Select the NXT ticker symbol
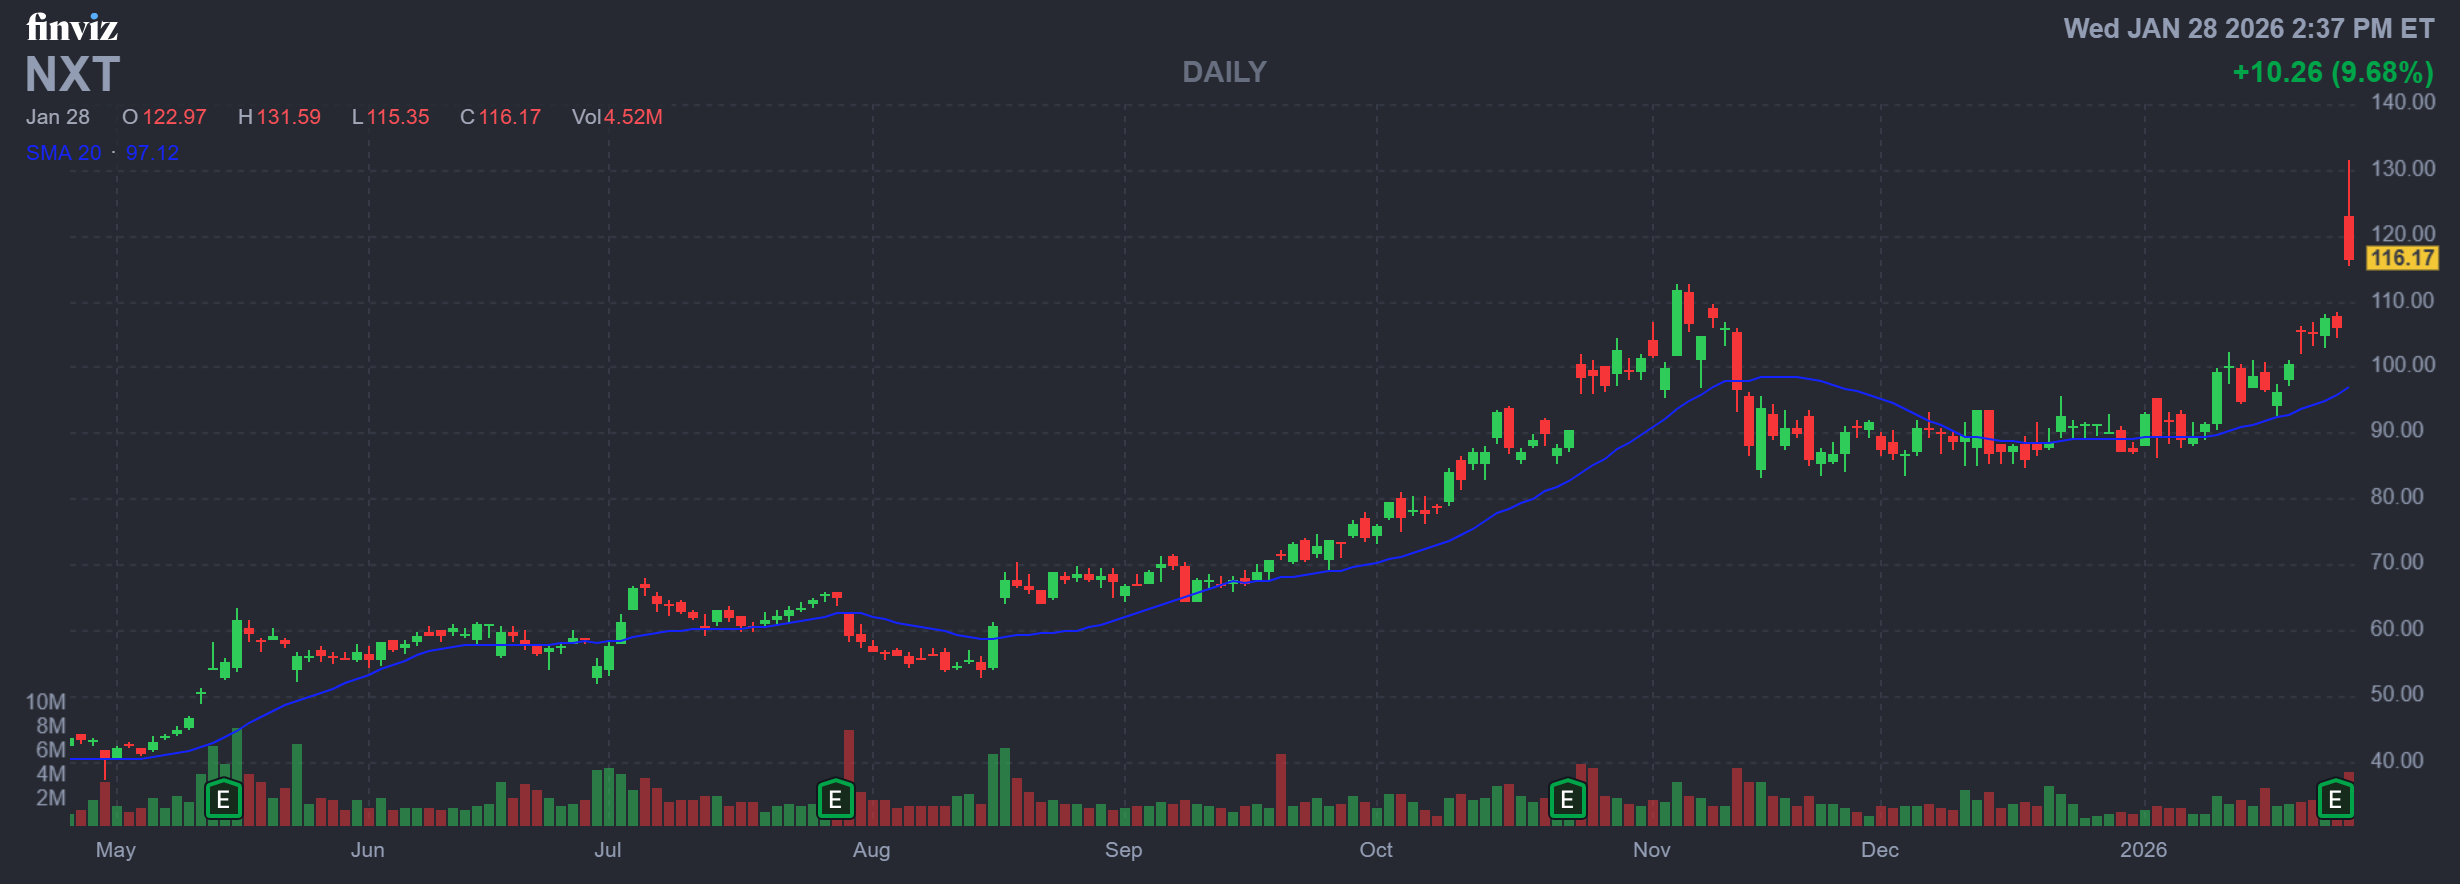The height and width of the screenshot is (884, 2460). 72,75
